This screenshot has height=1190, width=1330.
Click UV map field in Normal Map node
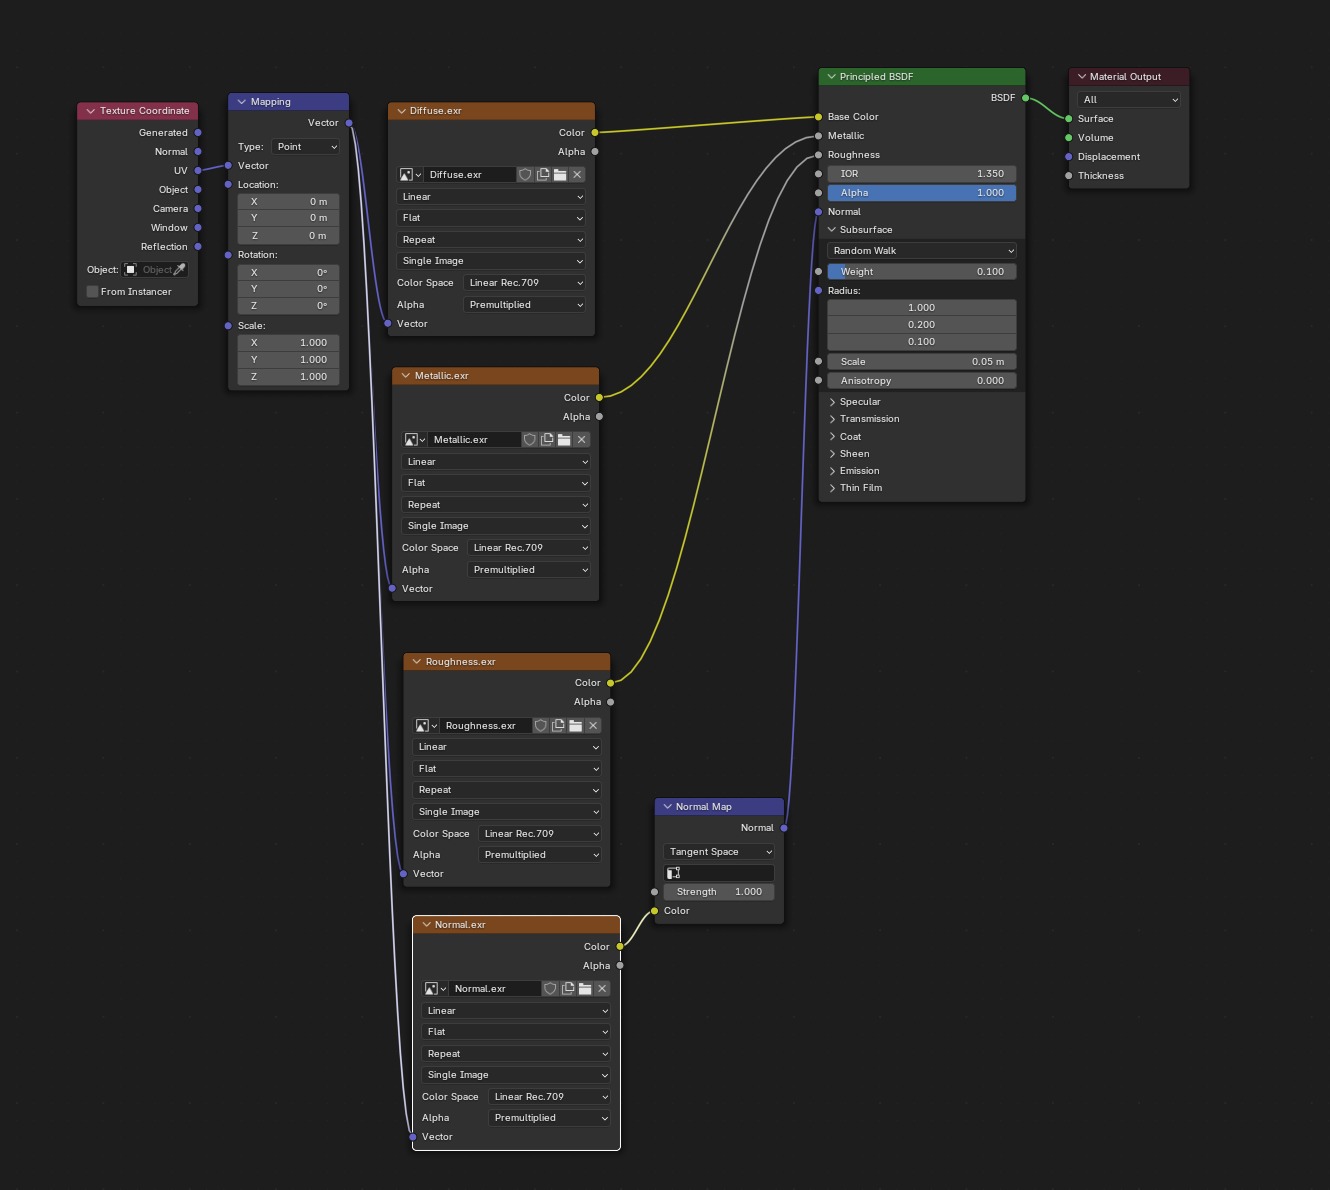719,873
